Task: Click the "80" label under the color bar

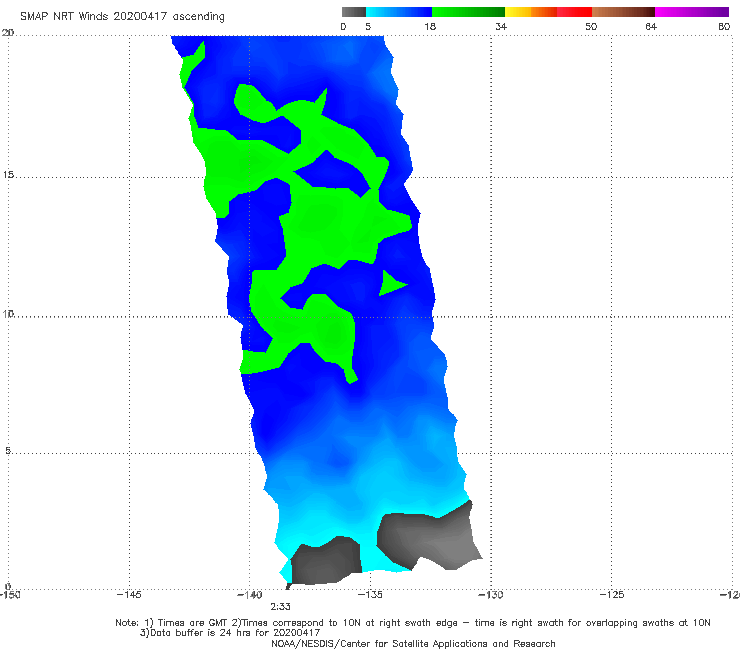Action: (x=724, y=26)
